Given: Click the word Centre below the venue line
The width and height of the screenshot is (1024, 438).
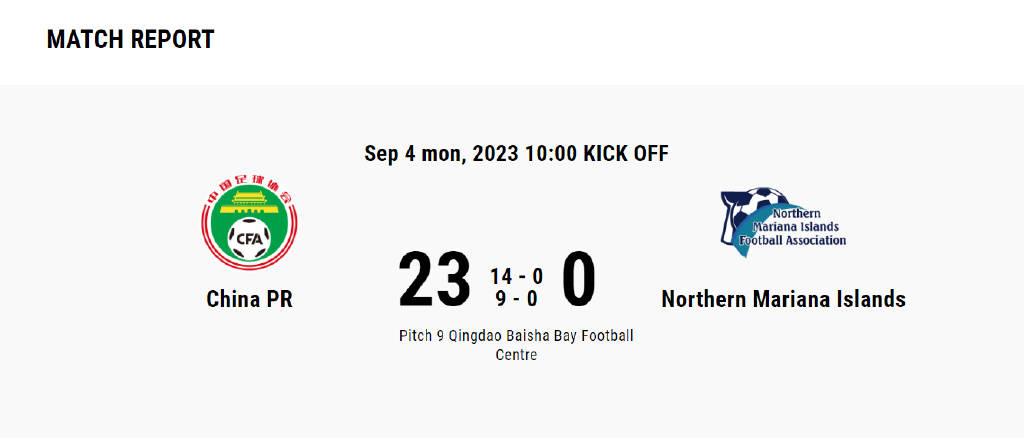Looking at the screenshot, I should (x=517, y=355).
